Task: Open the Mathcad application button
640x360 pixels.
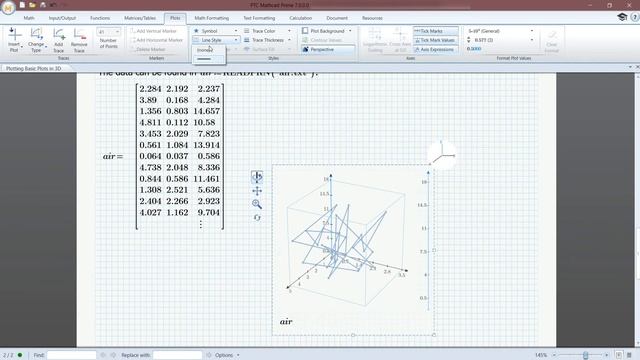Action: pyautogui.click(x=8, y=7)
